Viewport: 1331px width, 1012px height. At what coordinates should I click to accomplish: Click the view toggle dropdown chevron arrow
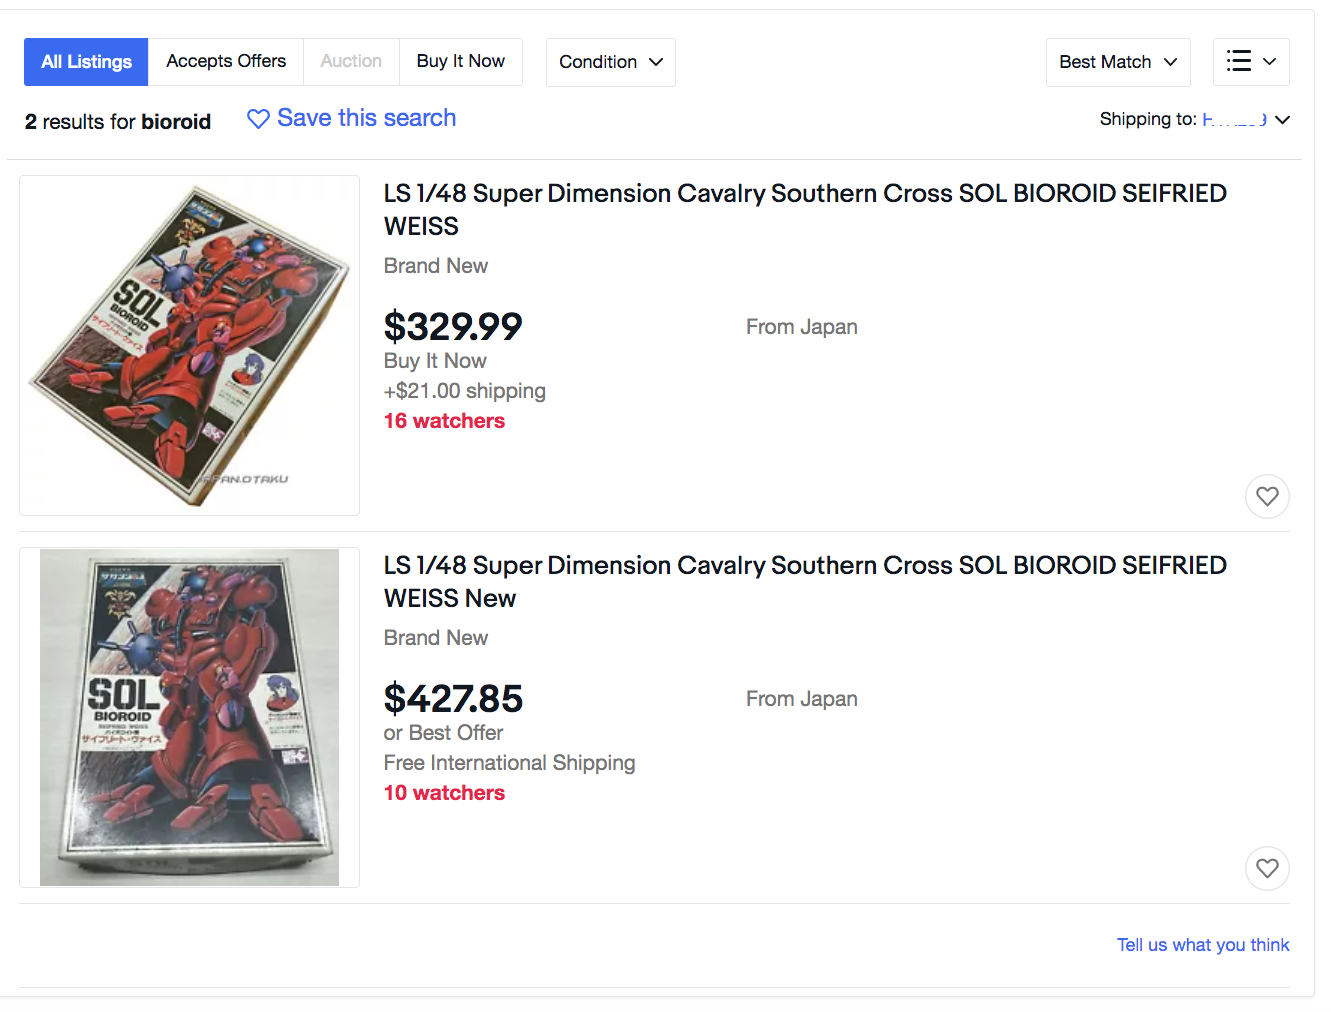pyautogui.click(x=1270, y=62)
